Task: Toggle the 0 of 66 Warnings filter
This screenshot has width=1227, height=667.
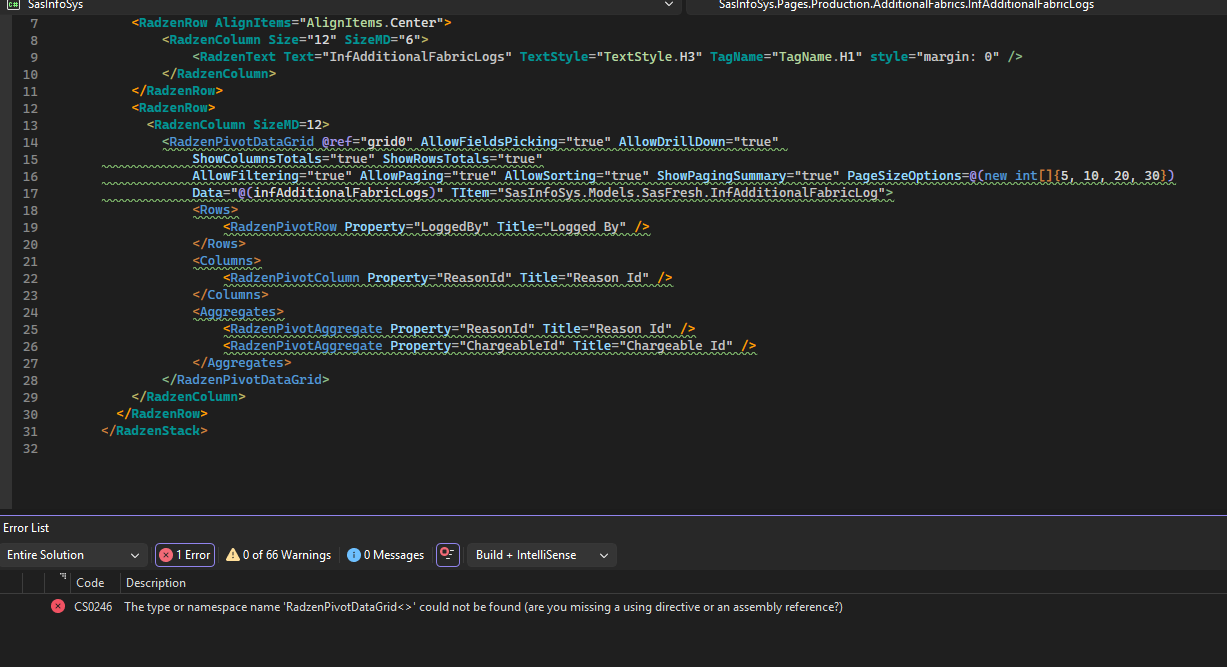Action: point(278,555)
